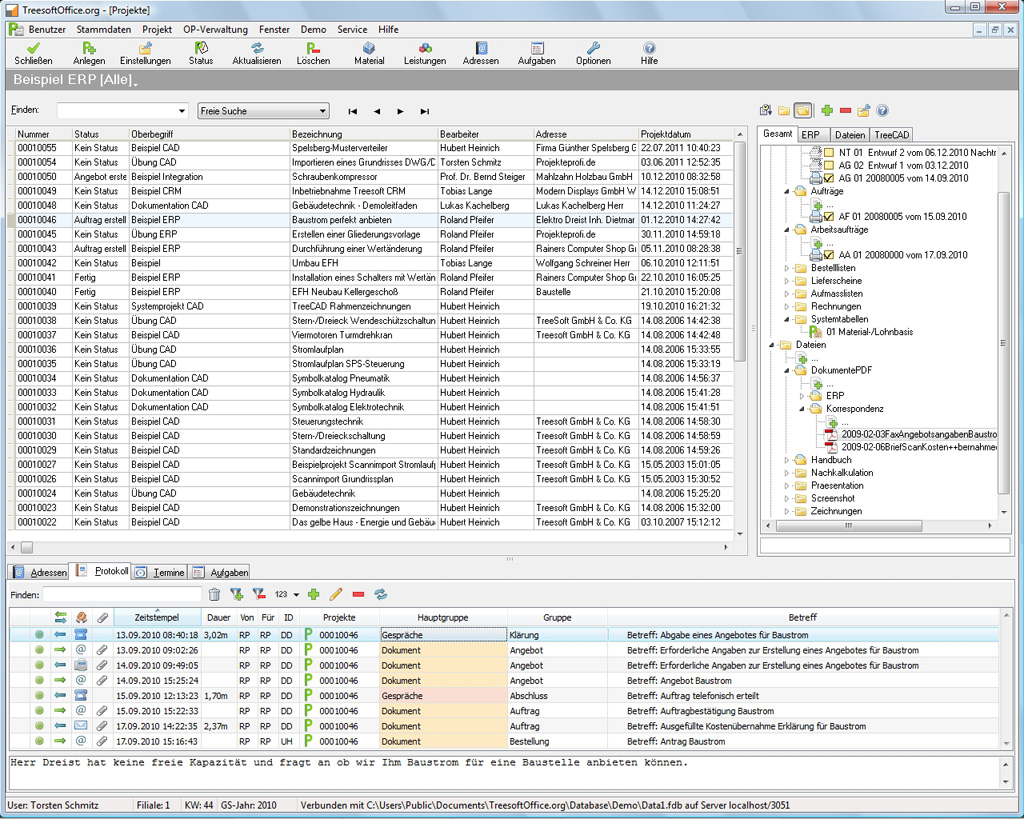Click the pencil edit icon in Protokoll toolbar
The image size is (1024, 819).
pyautogui.click(x=336, y=594)
